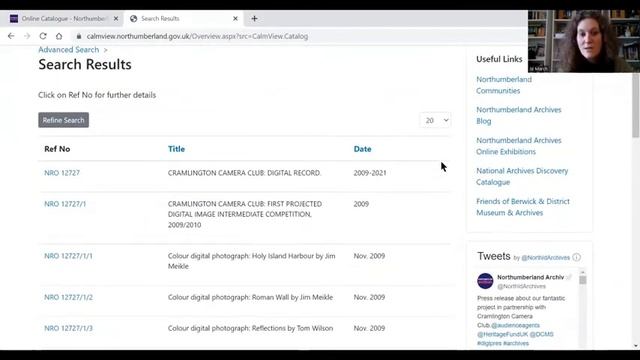
Task: Click the Search Results heading
Action: point(85,64)
